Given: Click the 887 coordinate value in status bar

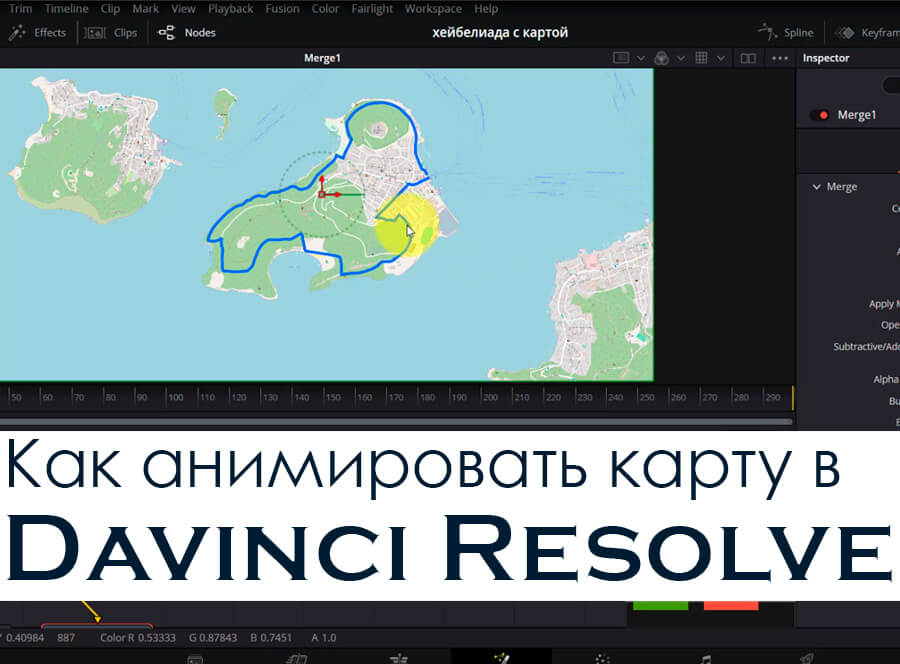Looking at the screenshot, I should pos(66,638).
